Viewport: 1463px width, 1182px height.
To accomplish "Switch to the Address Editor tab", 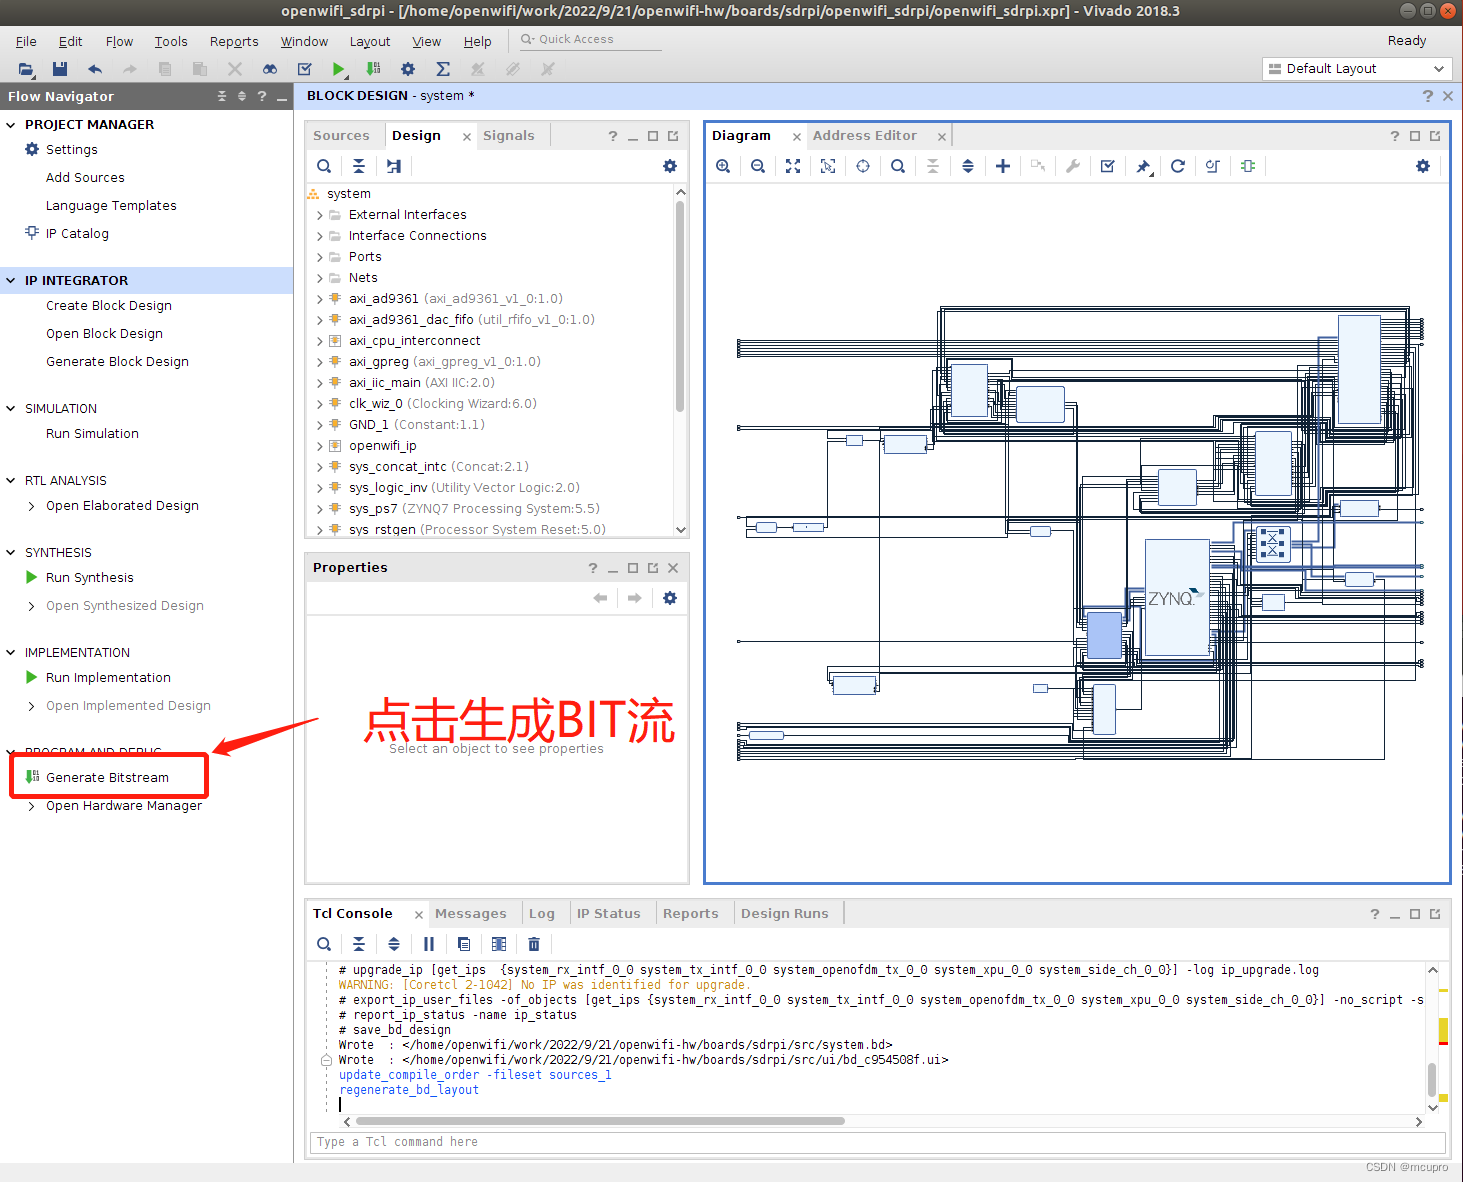I will [x=865, y=135].
